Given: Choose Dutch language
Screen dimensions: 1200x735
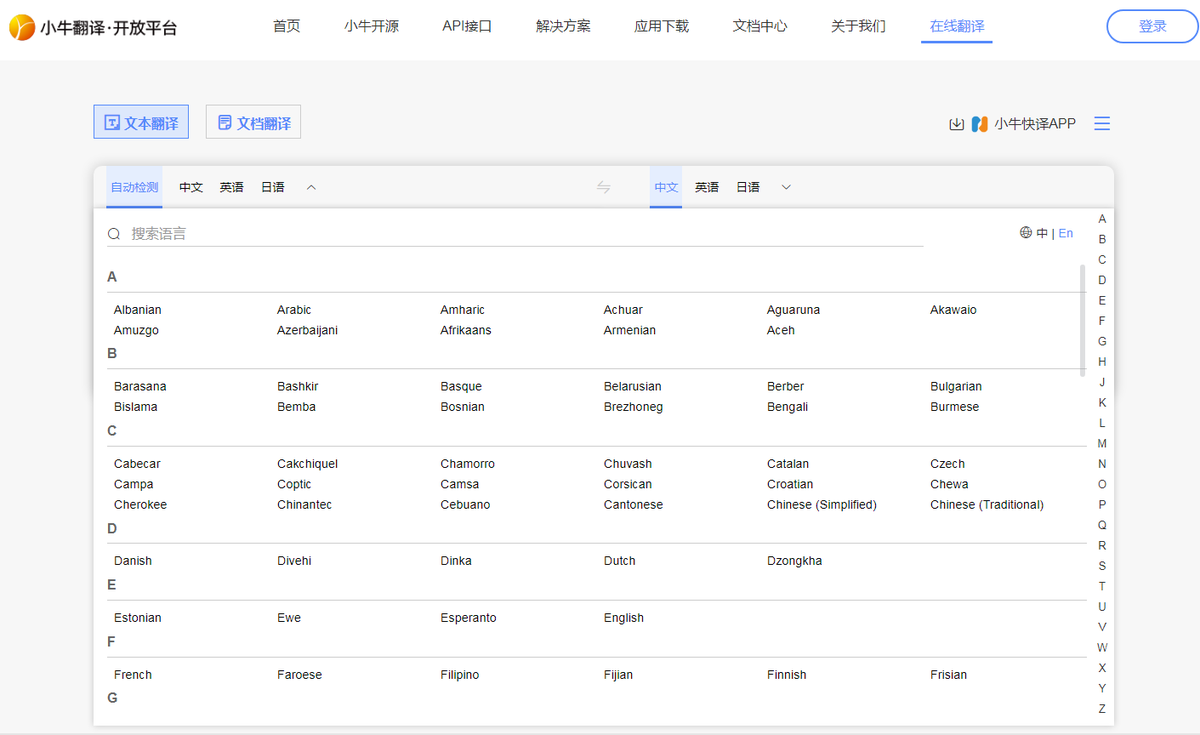Looking at the screenshot, I should (x=620, y=561).
